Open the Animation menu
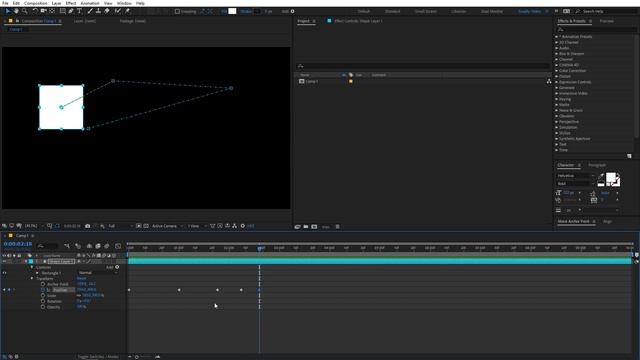 (x=90, y=3)
